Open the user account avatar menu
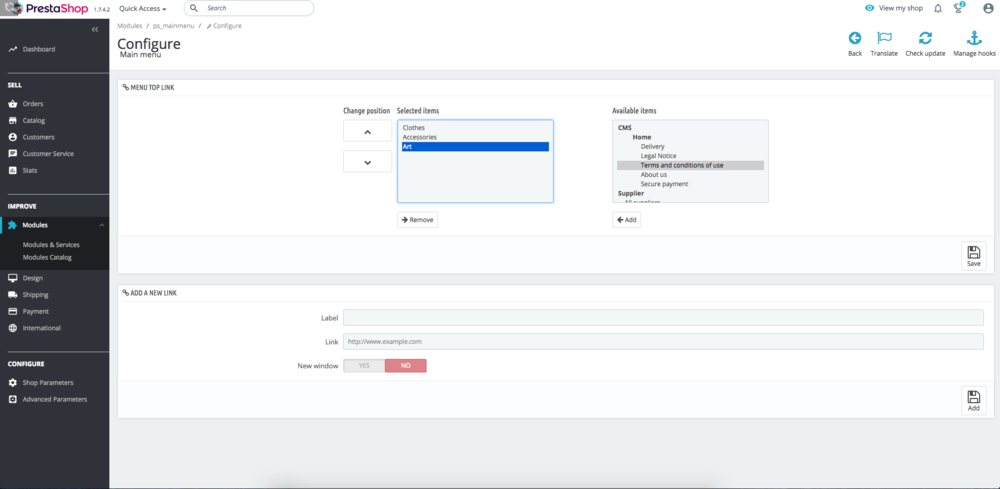This screenshot has width=1000, height=489. [x=988, y=8]
